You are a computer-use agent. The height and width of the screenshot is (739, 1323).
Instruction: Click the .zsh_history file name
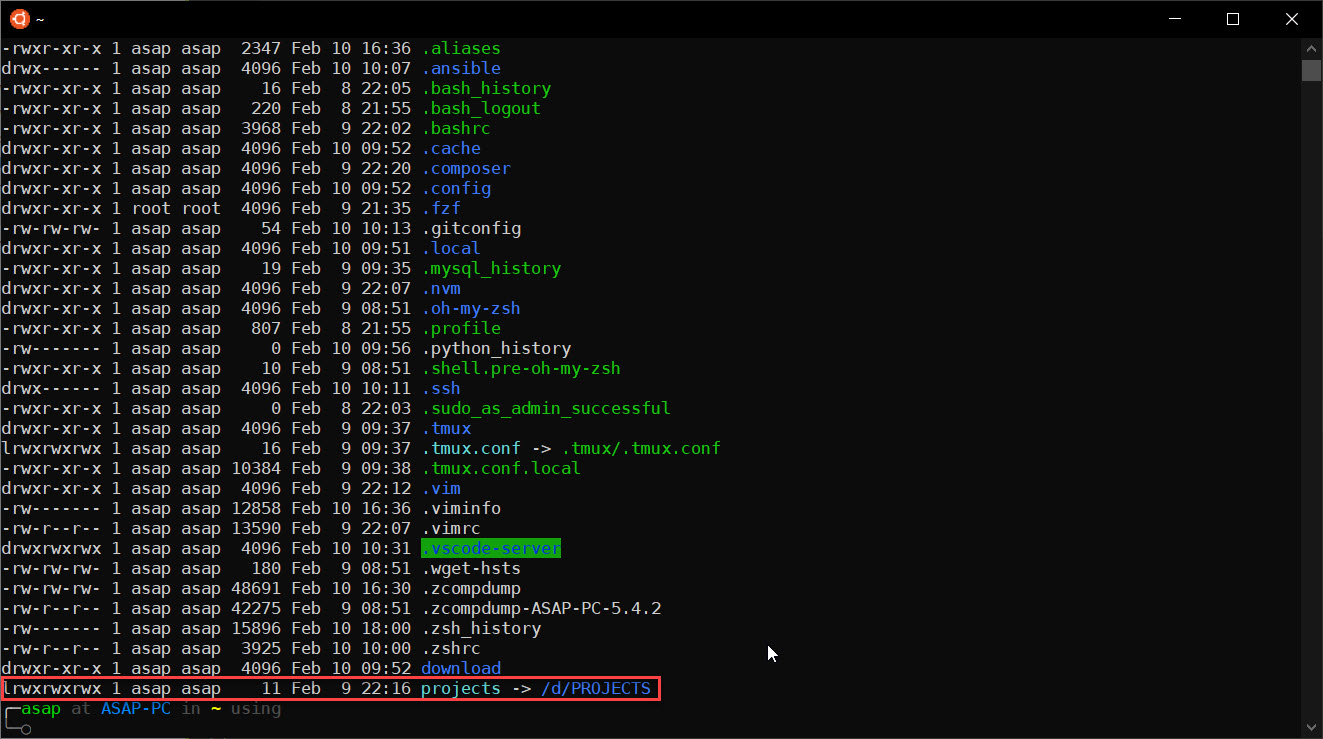pyautogui.click(x=481, y=628)
